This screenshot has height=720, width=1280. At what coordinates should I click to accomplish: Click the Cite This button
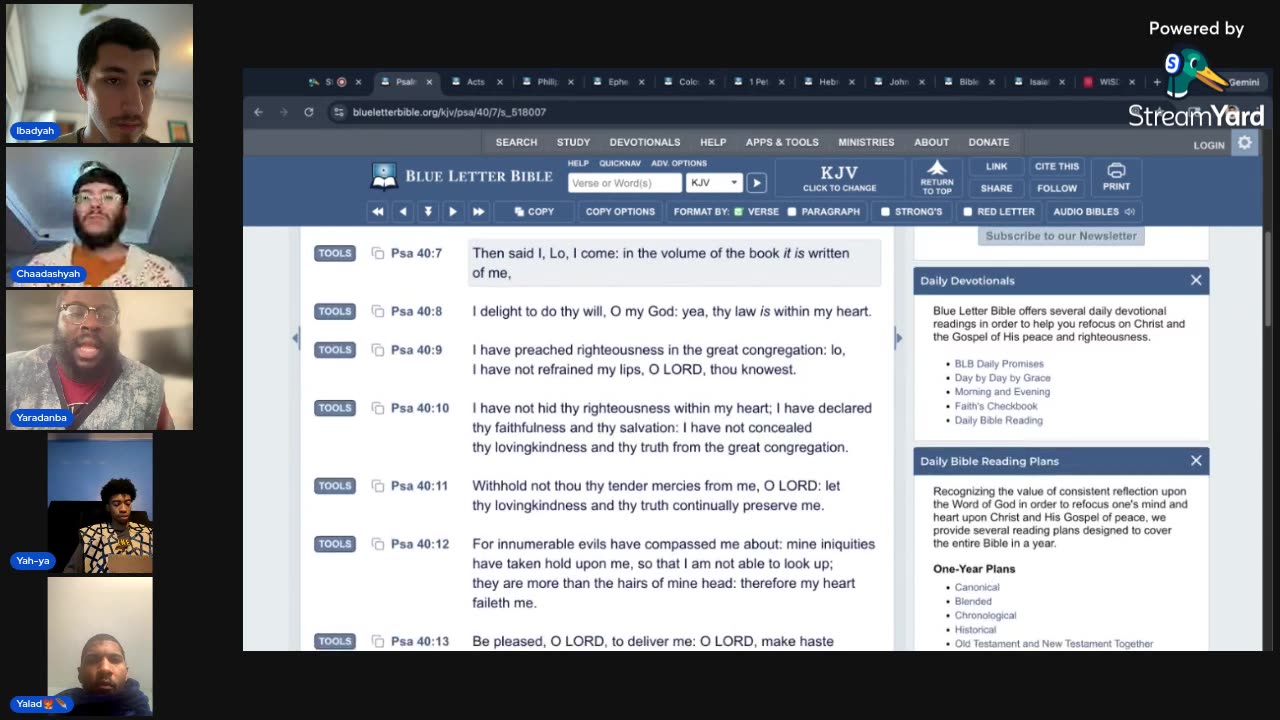pos(1057,167)
